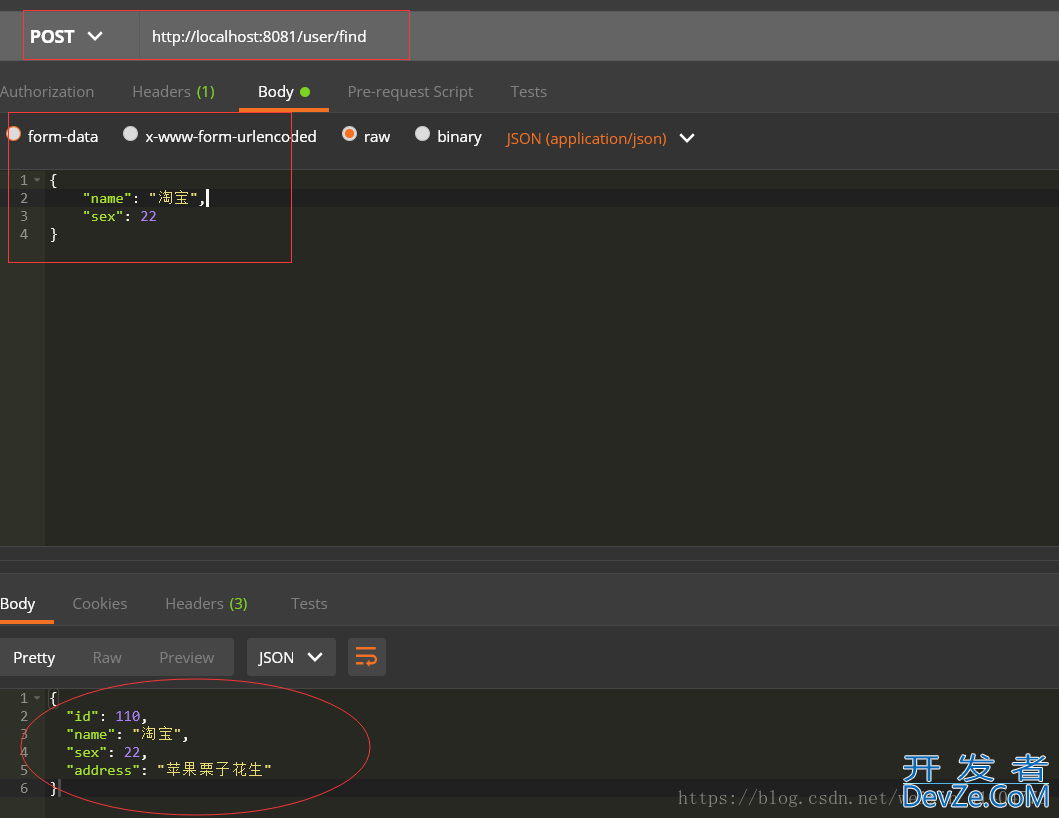Open the Pre-request Script tab

[x=410, y=92]
